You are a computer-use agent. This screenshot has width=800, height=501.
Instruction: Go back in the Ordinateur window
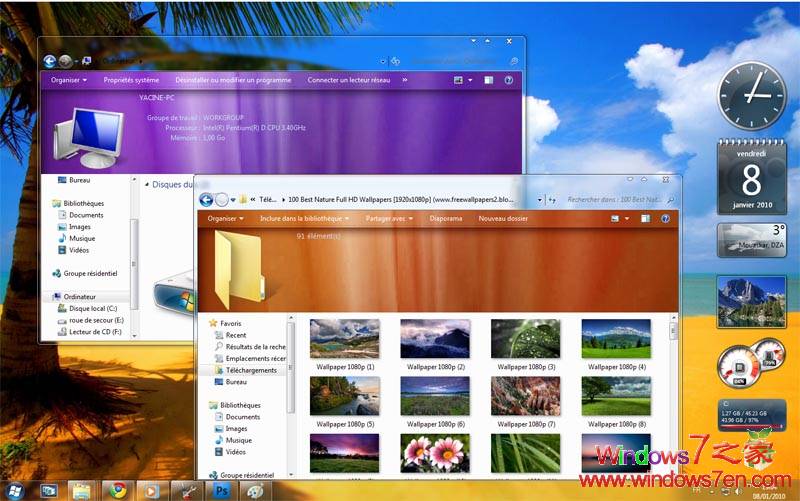point(49,62)
